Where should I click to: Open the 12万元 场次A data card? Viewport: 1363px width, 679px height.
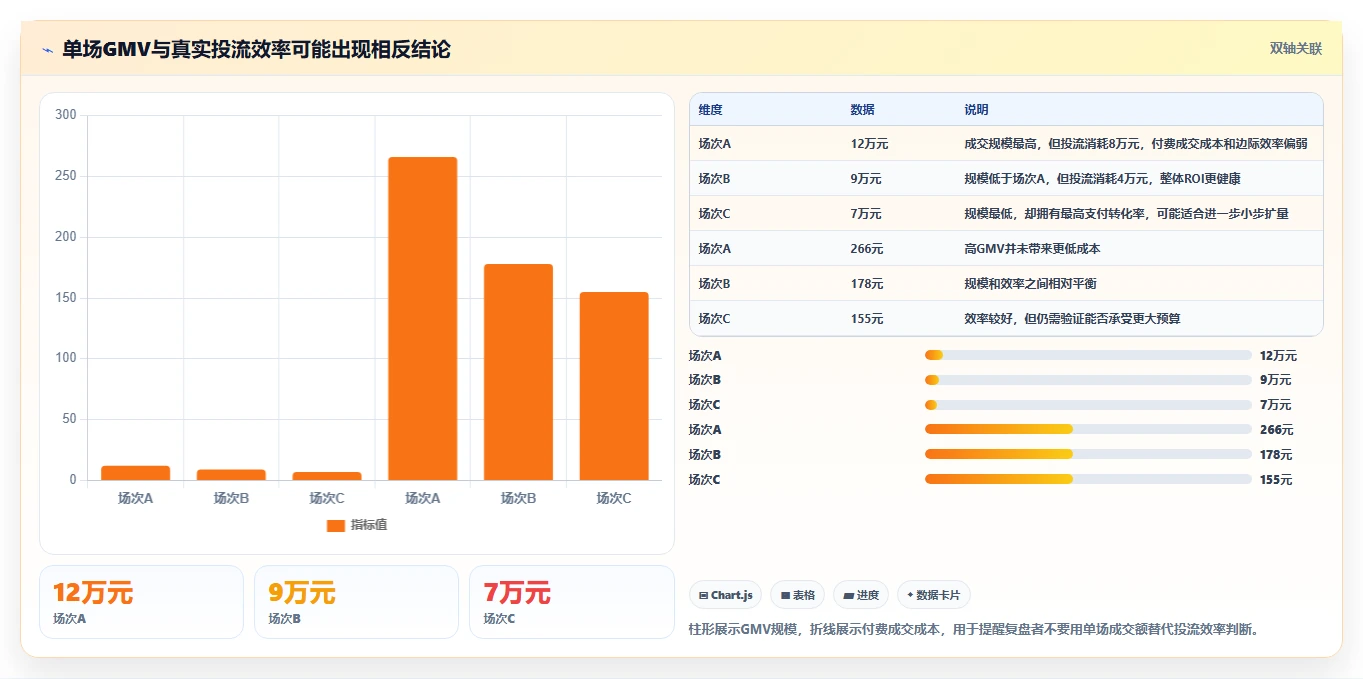[x=141, y=602]
